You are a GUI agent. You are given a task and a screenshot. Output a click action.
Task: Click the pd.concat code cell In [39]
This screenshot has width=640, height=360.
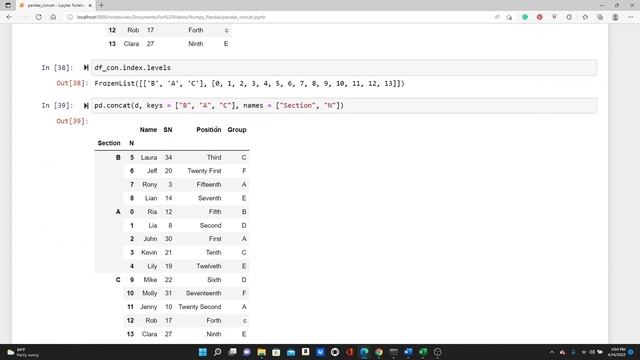(344, 106)
